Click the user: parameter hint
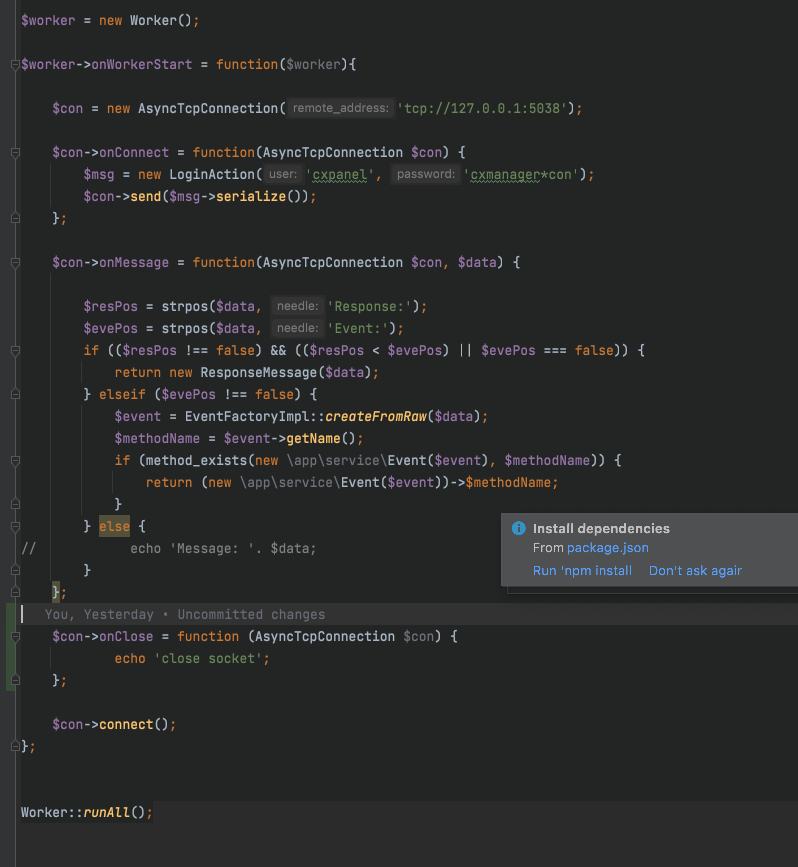The height and width of the screenshot is (867, 798). click(283, 174)
